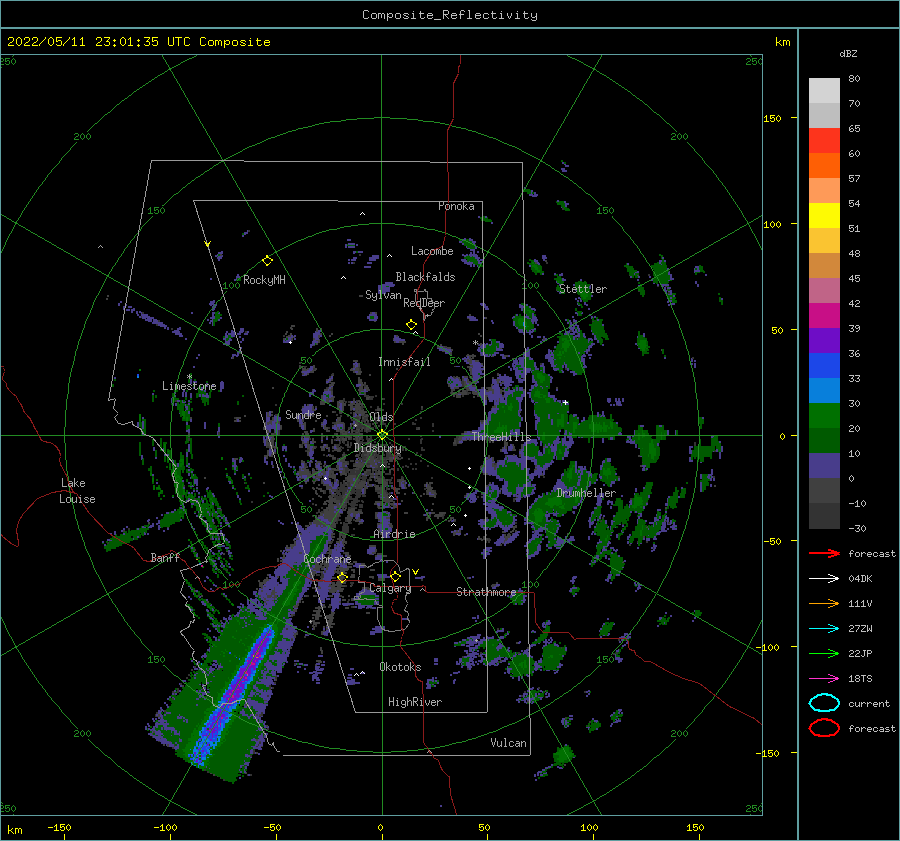Click the 80 value on dBZ scale
900x841 pixels.
[x=854, y=79]
